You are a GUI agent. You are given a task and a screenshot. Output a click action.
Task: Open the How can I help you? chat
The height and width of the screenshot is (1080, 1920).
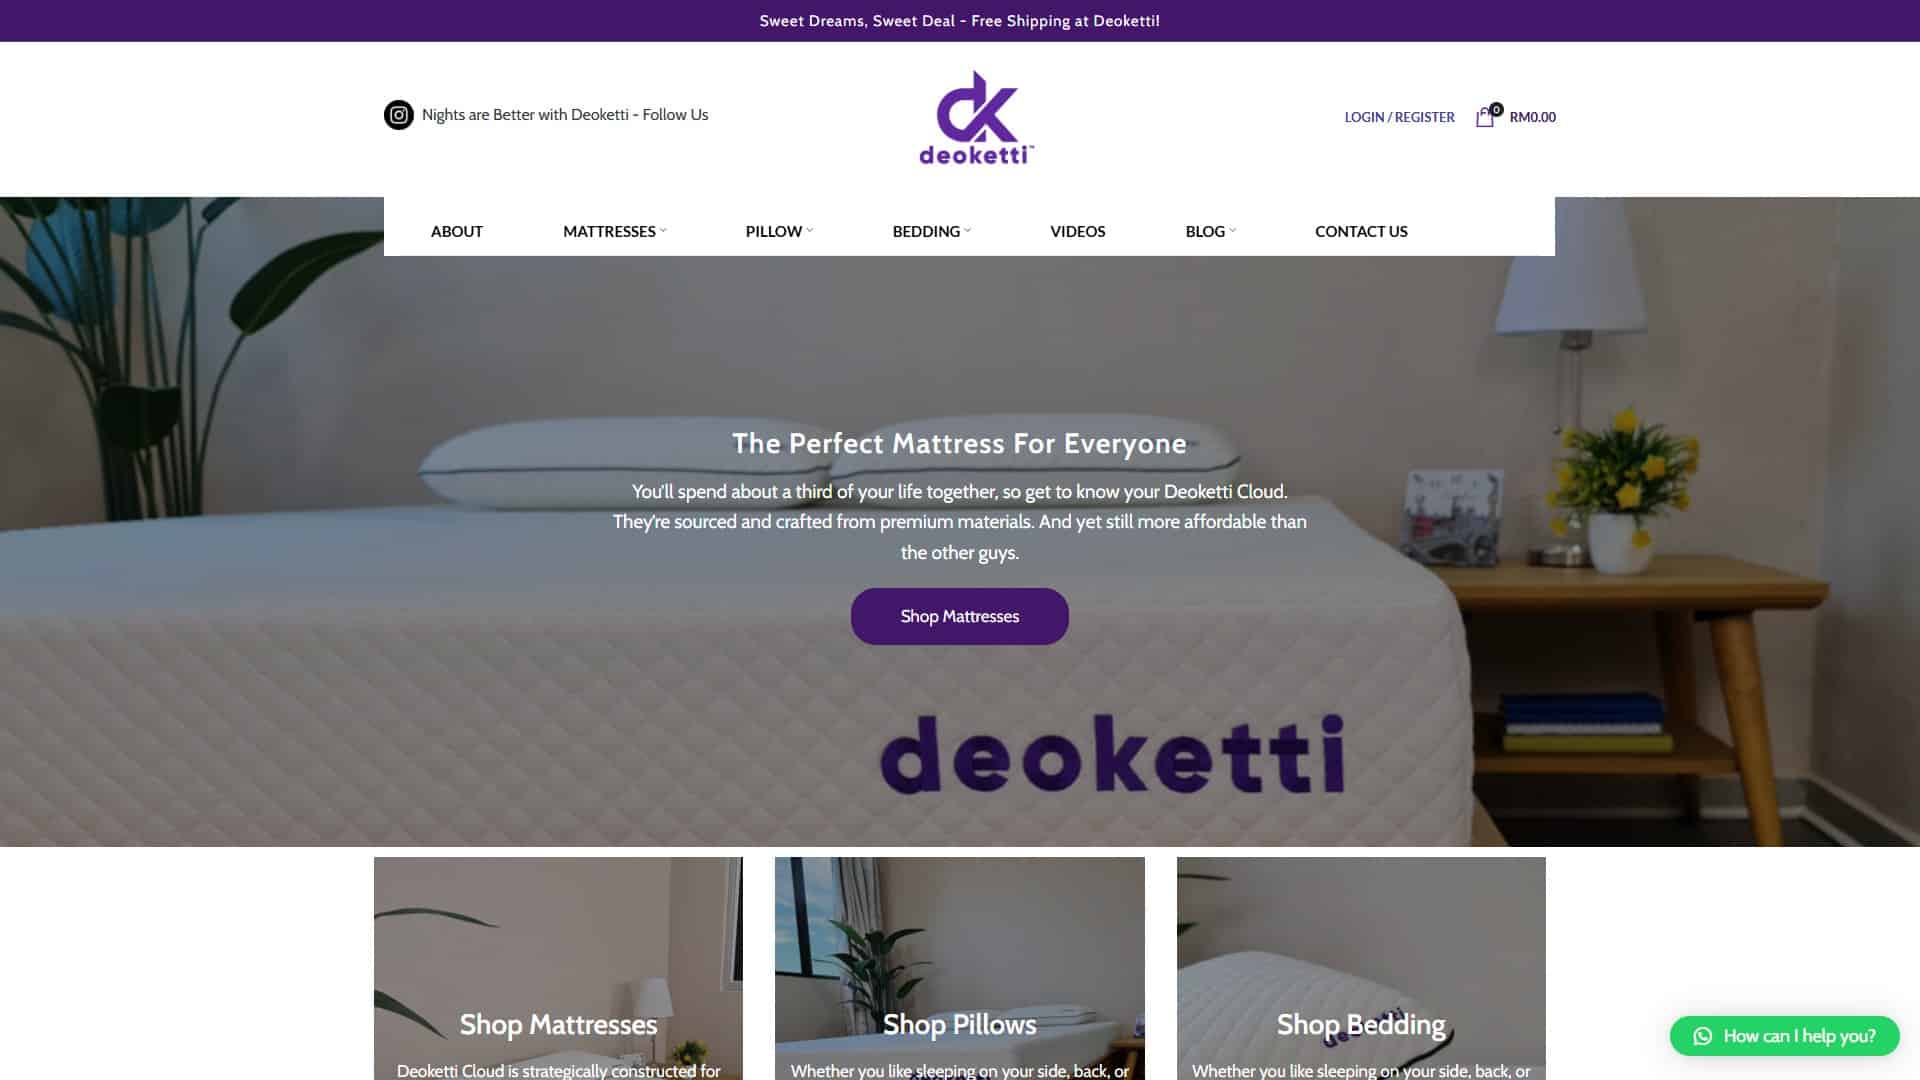pyautogui.click(x=1784, y=1036)
